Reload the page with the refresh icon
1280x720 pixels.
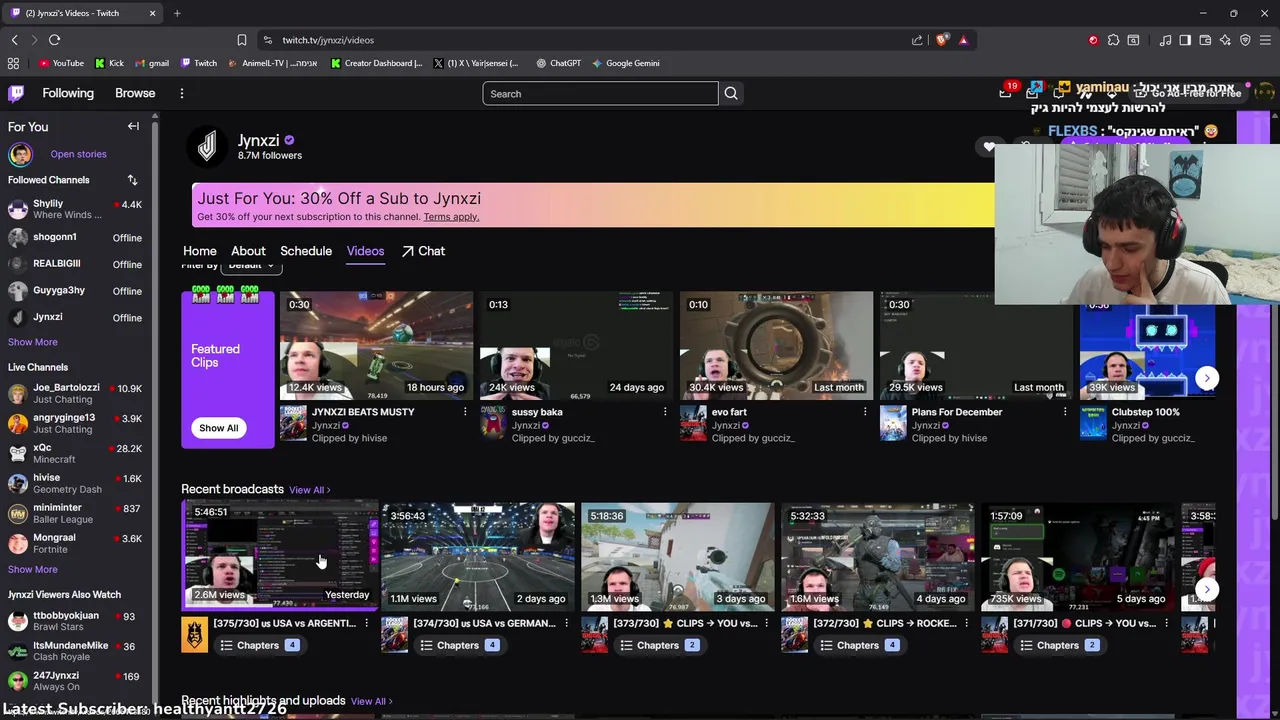pyautogui.click(x=54, y=40)
